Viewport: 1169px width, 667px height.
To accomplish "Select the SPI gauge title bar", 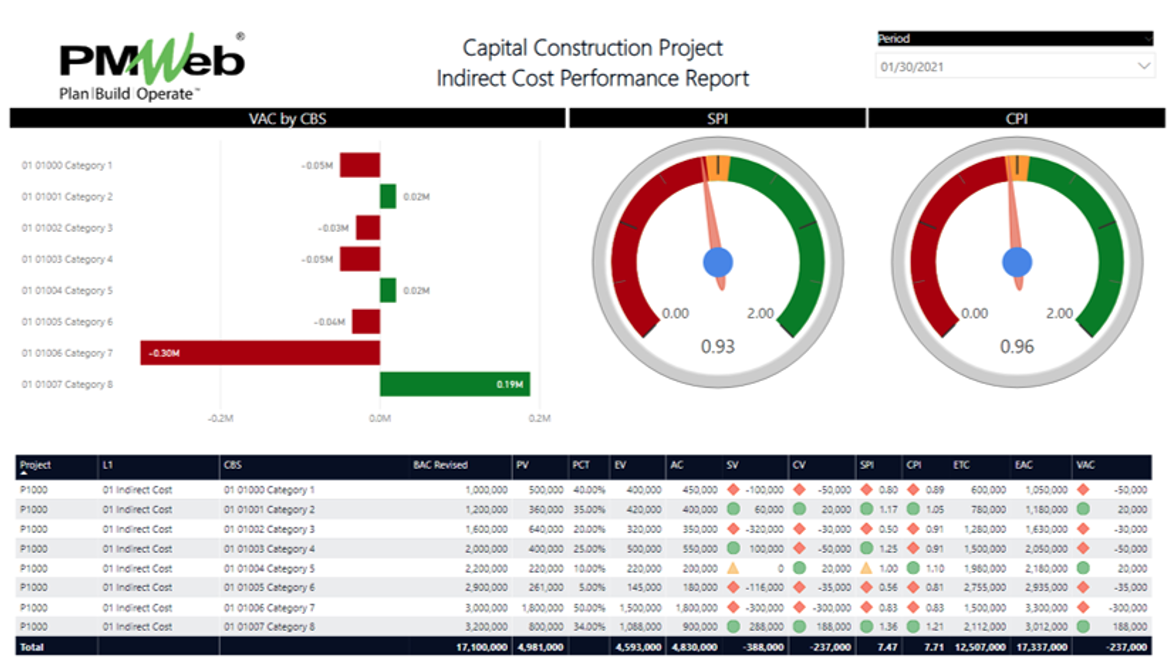I will pyautogui.click(x=717, y=119).
